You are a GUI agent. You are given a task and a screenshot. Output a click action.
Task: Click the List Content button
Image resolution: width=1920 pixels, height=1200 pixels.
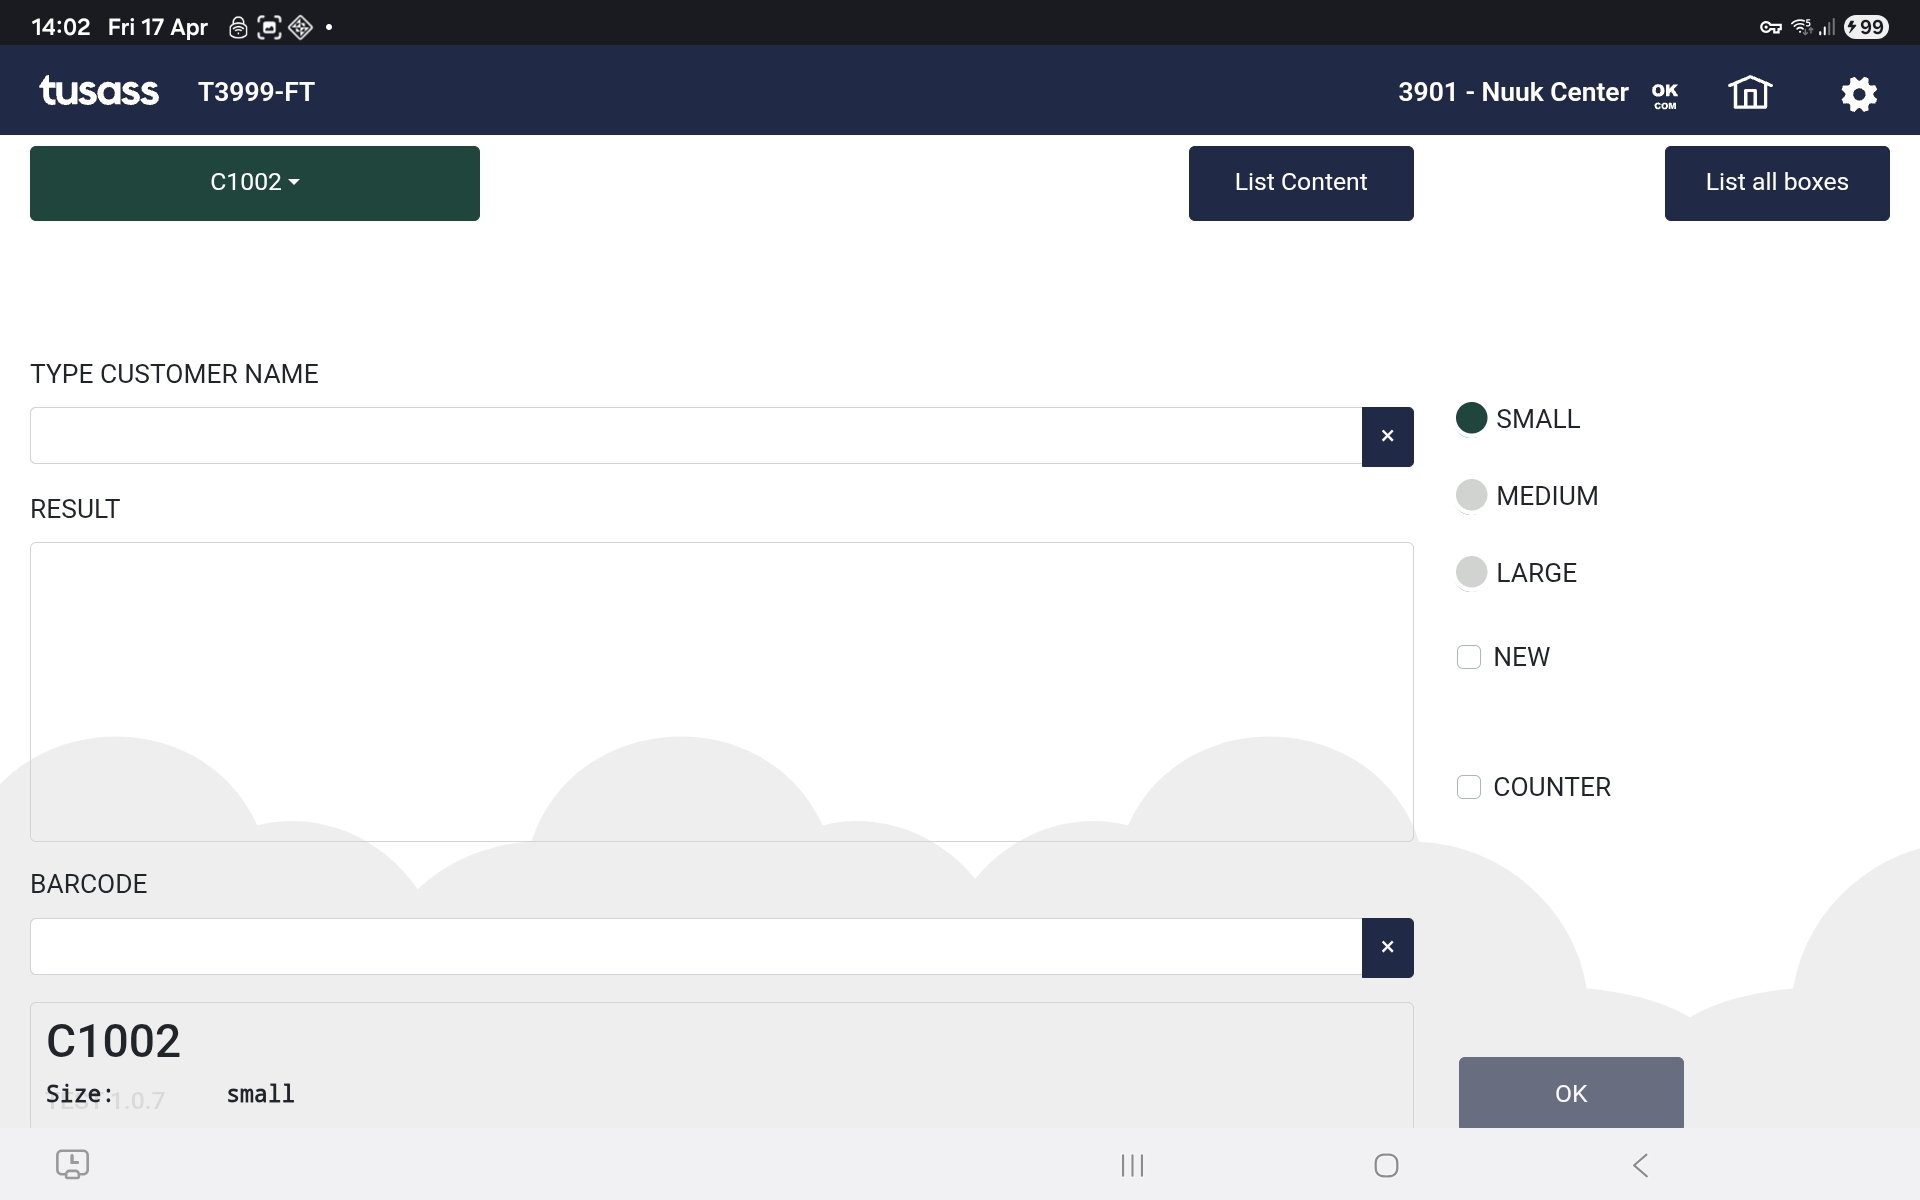coord(1300,182)
